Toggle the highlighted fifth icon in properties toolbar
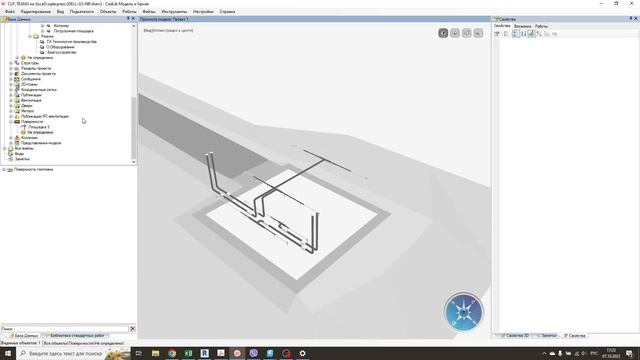Image resolution: width=640 pixels, height=360 pixels. tap(531, 34)
